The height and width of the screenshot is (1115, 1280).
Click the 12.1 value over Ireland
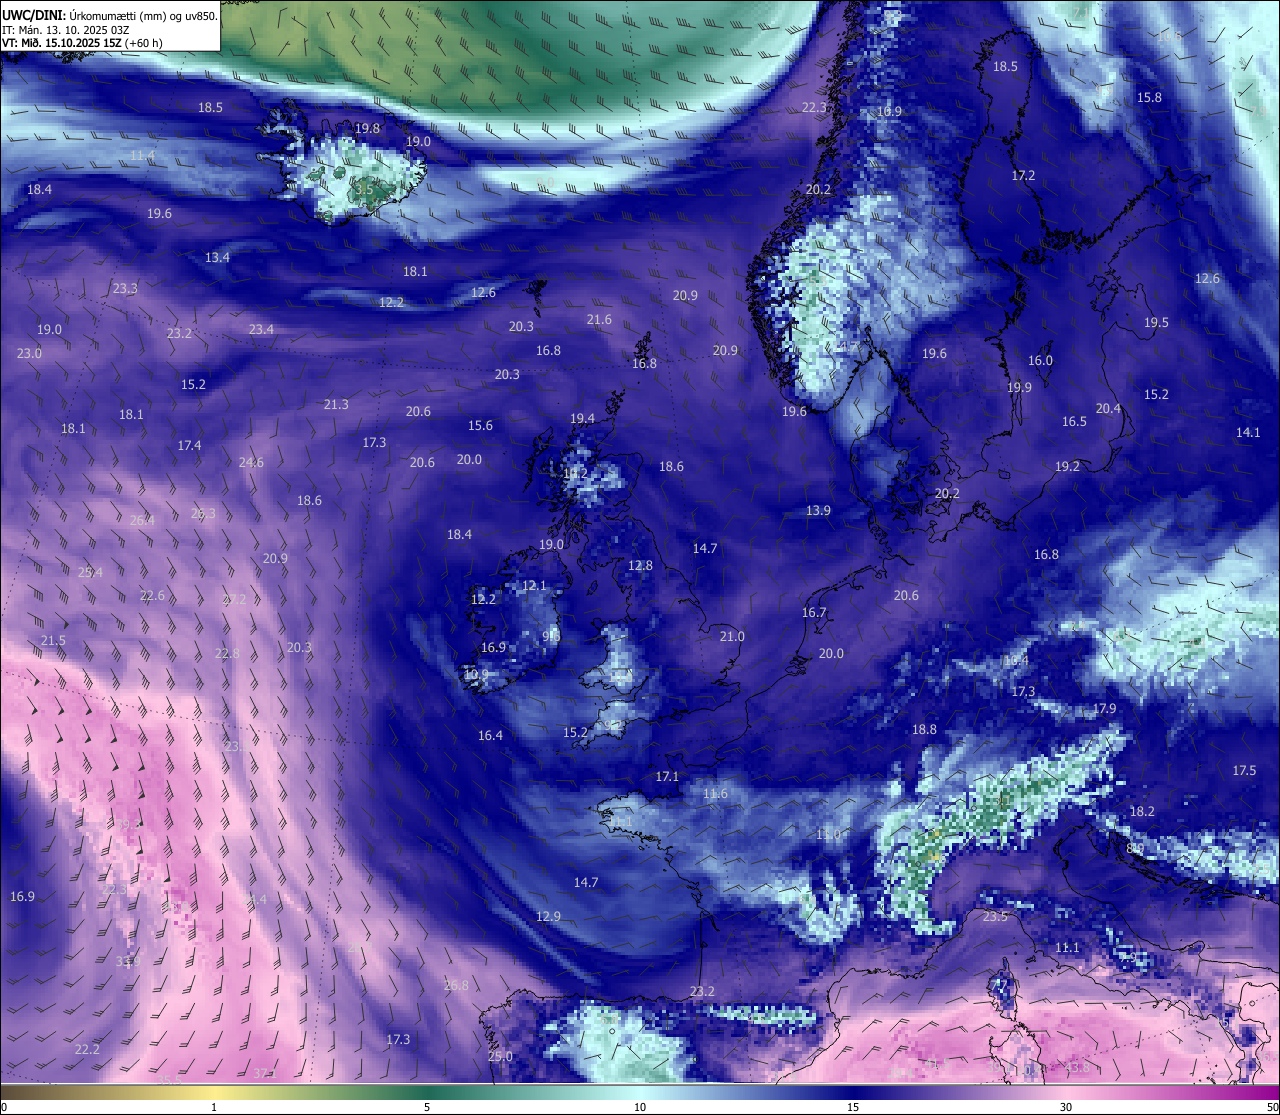[x=535, y=586]
